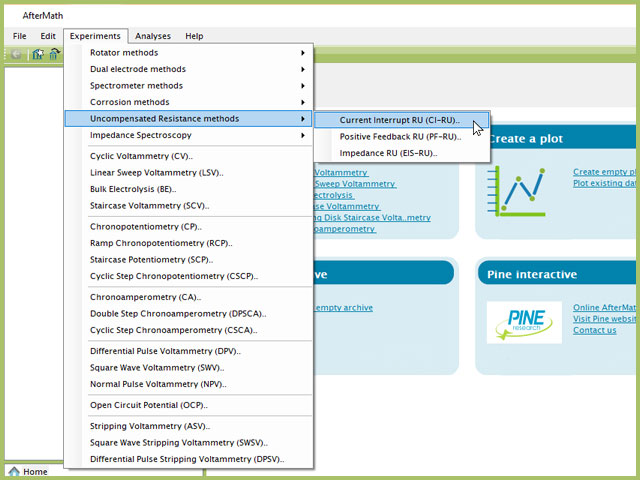Click the Home tab icon at bottom

[14, 472]
